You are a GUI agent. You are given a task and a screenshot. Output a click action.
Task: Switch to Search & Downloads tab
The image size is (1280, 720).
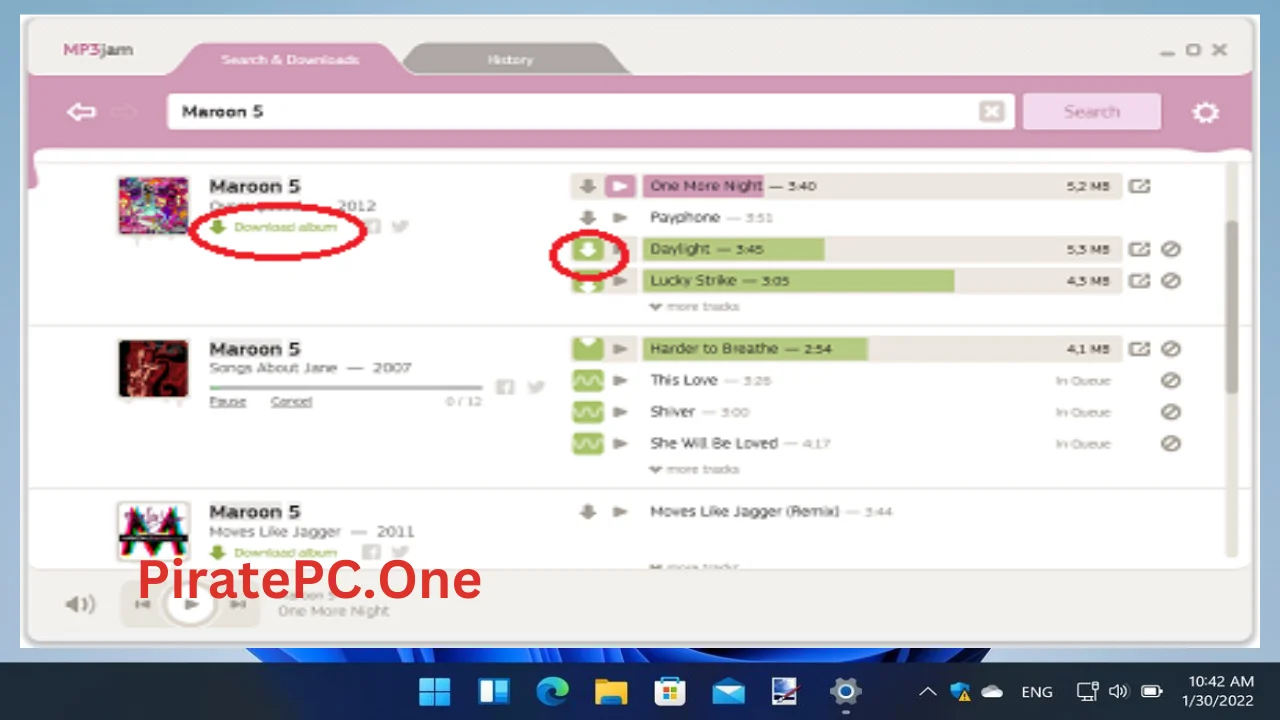point(289,60)
